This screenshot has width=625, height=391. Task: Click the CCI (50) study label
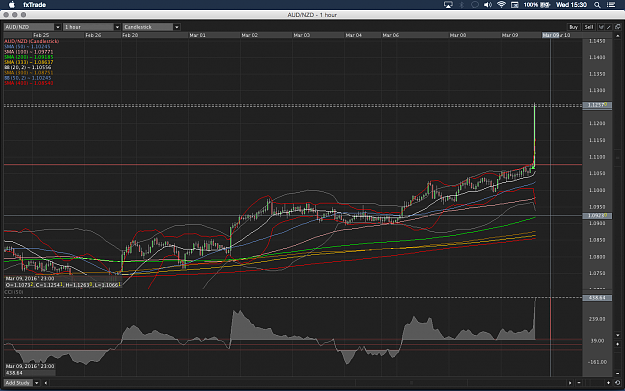click(x=14, y=292)
